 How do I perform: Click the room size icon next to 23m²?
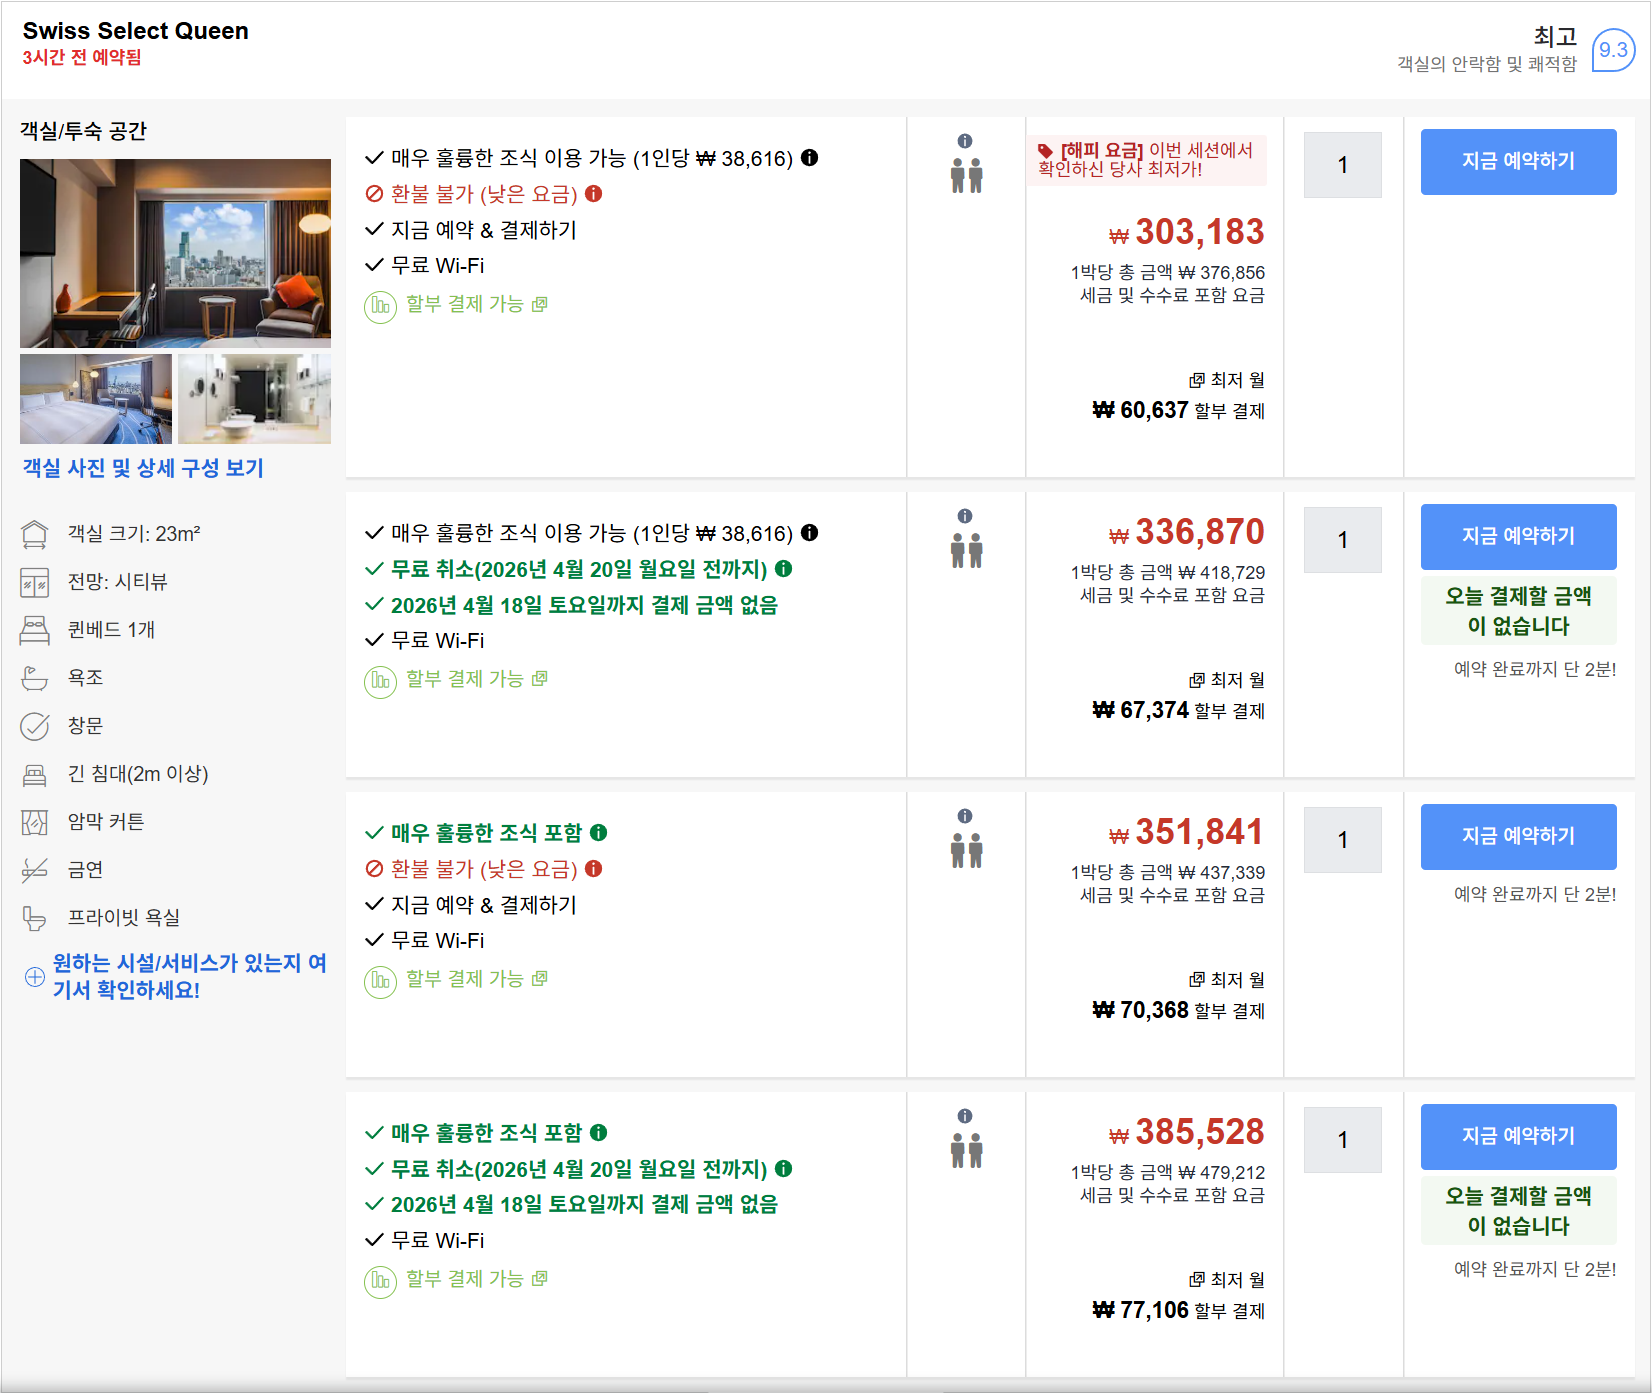pos(35,534)
